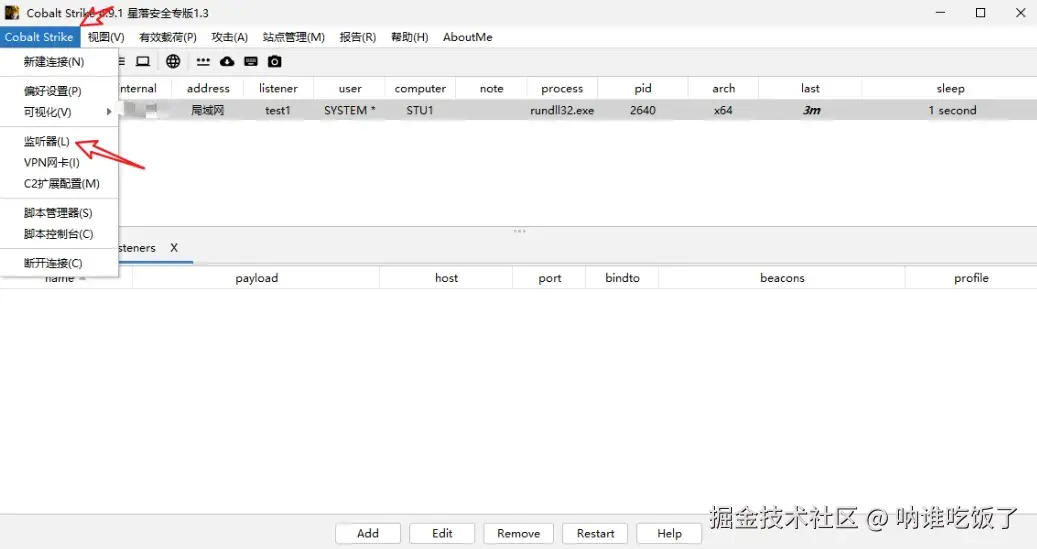Screen dimensions: 1037x549
Task: Click the cloud download toolbar icon
Action: tap(227, 62)
